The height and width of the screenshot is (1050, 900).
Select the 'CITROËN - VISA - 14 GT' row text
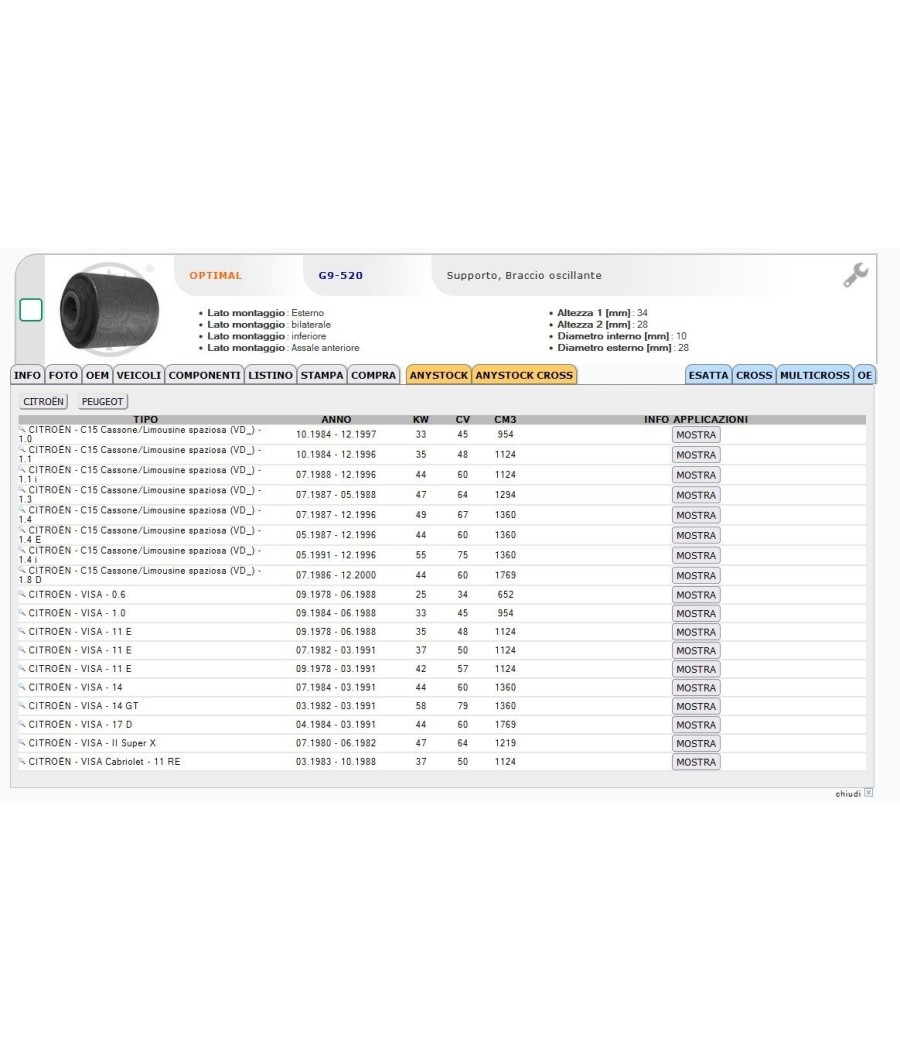coord(84,705)
